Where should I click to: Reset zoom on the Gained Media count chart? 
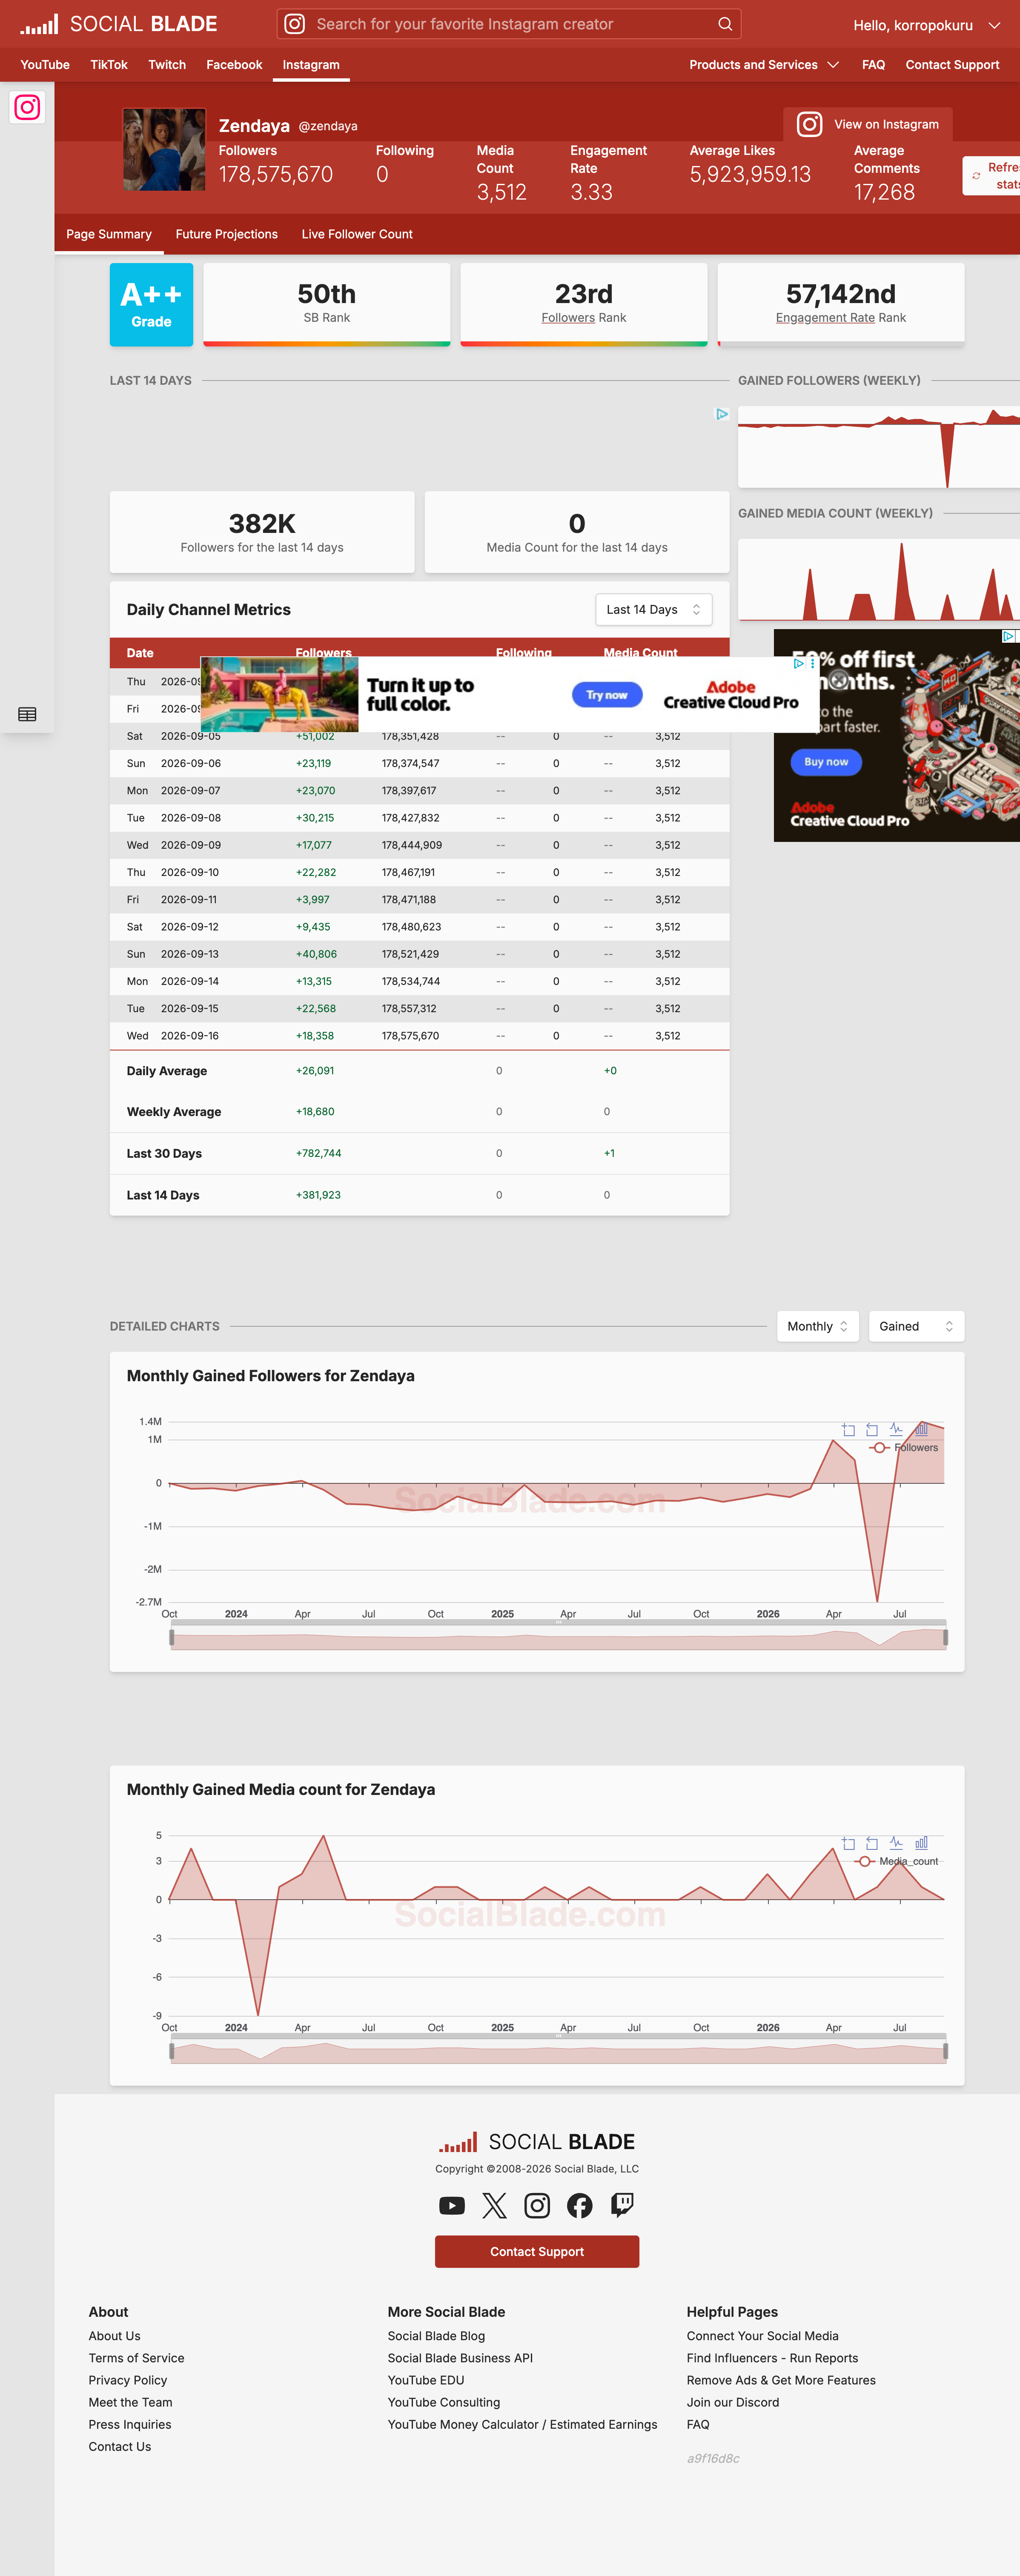[872, 1843]
